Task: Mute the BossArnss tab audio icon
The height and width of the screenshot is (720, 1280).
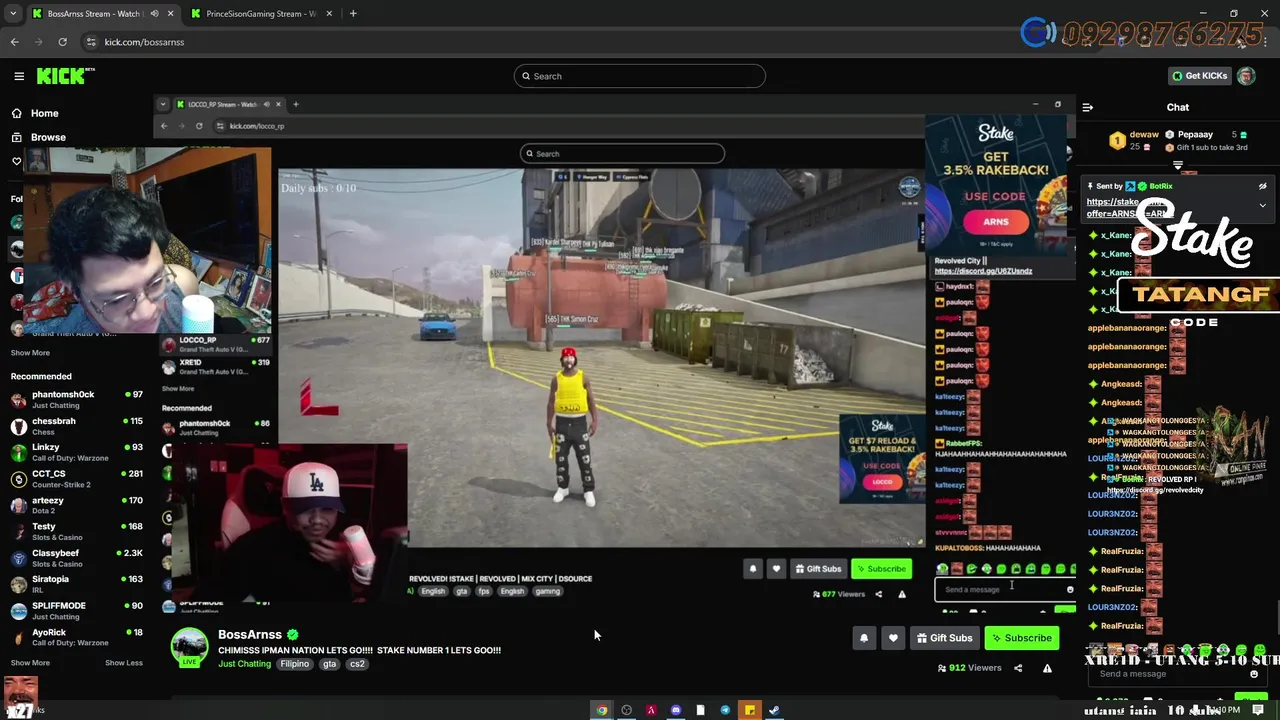Action: (x=154, y=14)
